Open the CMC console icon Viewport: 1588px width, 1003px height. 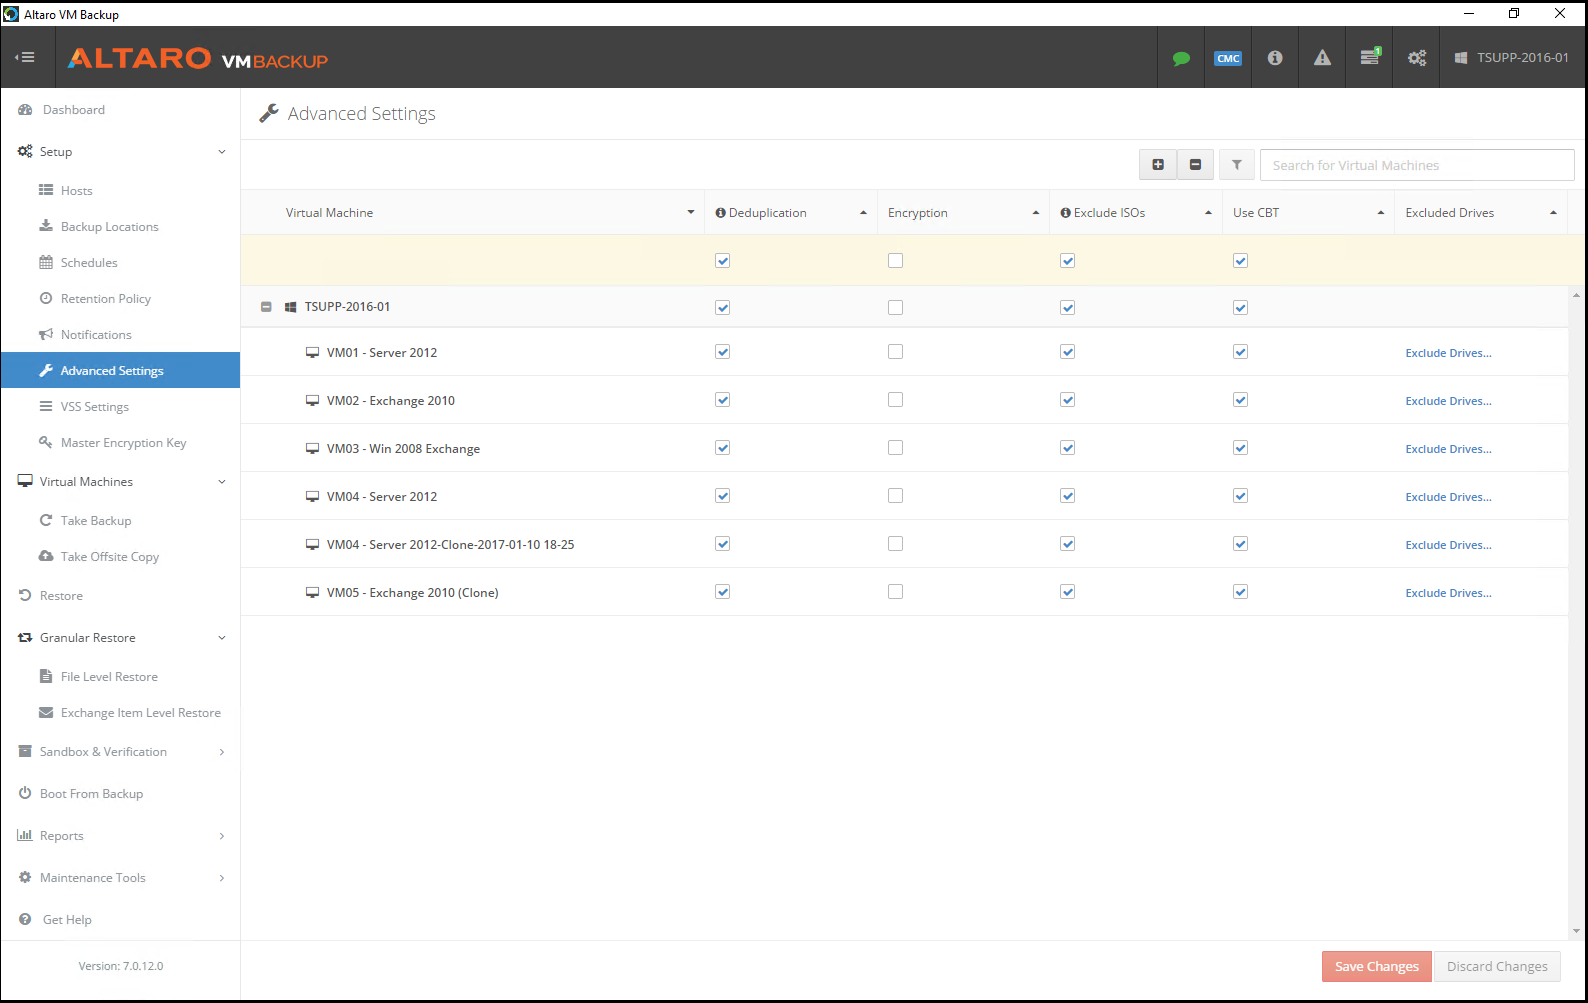pos(1228,58)
